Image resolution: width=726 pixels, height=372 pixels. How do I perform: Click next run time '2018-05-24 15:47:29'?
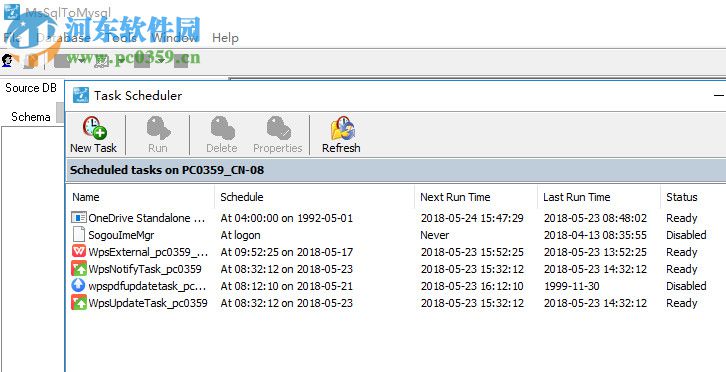(472, 218)
